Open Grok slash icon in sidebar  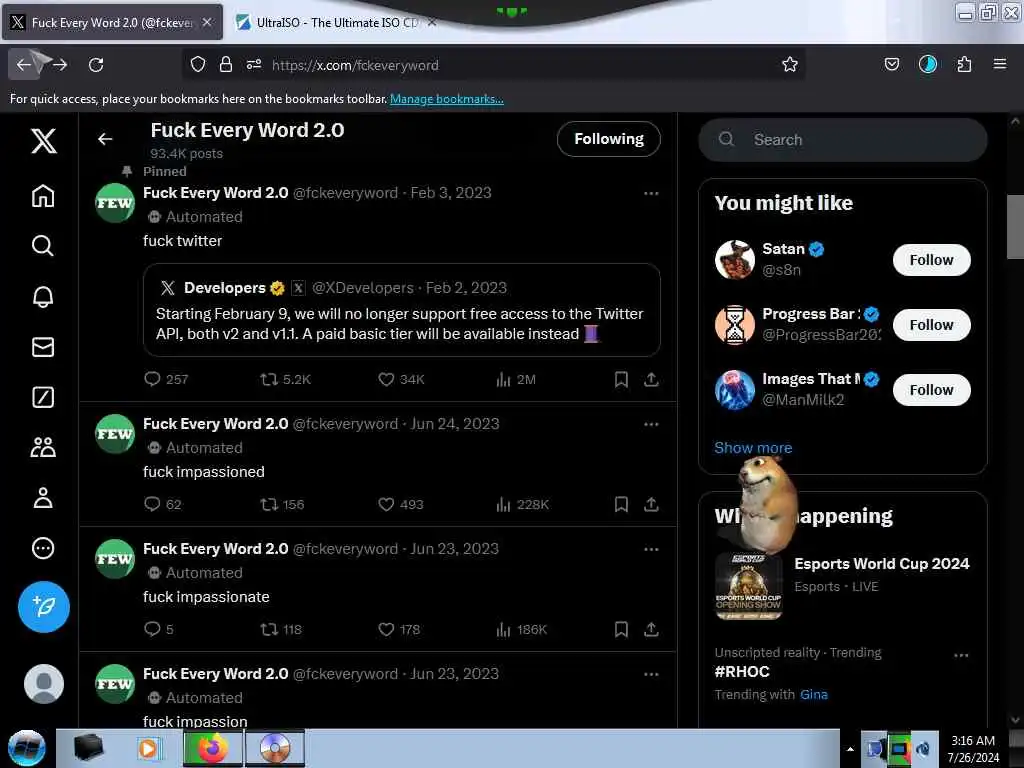pyautogui.click(x=43, y=397)
